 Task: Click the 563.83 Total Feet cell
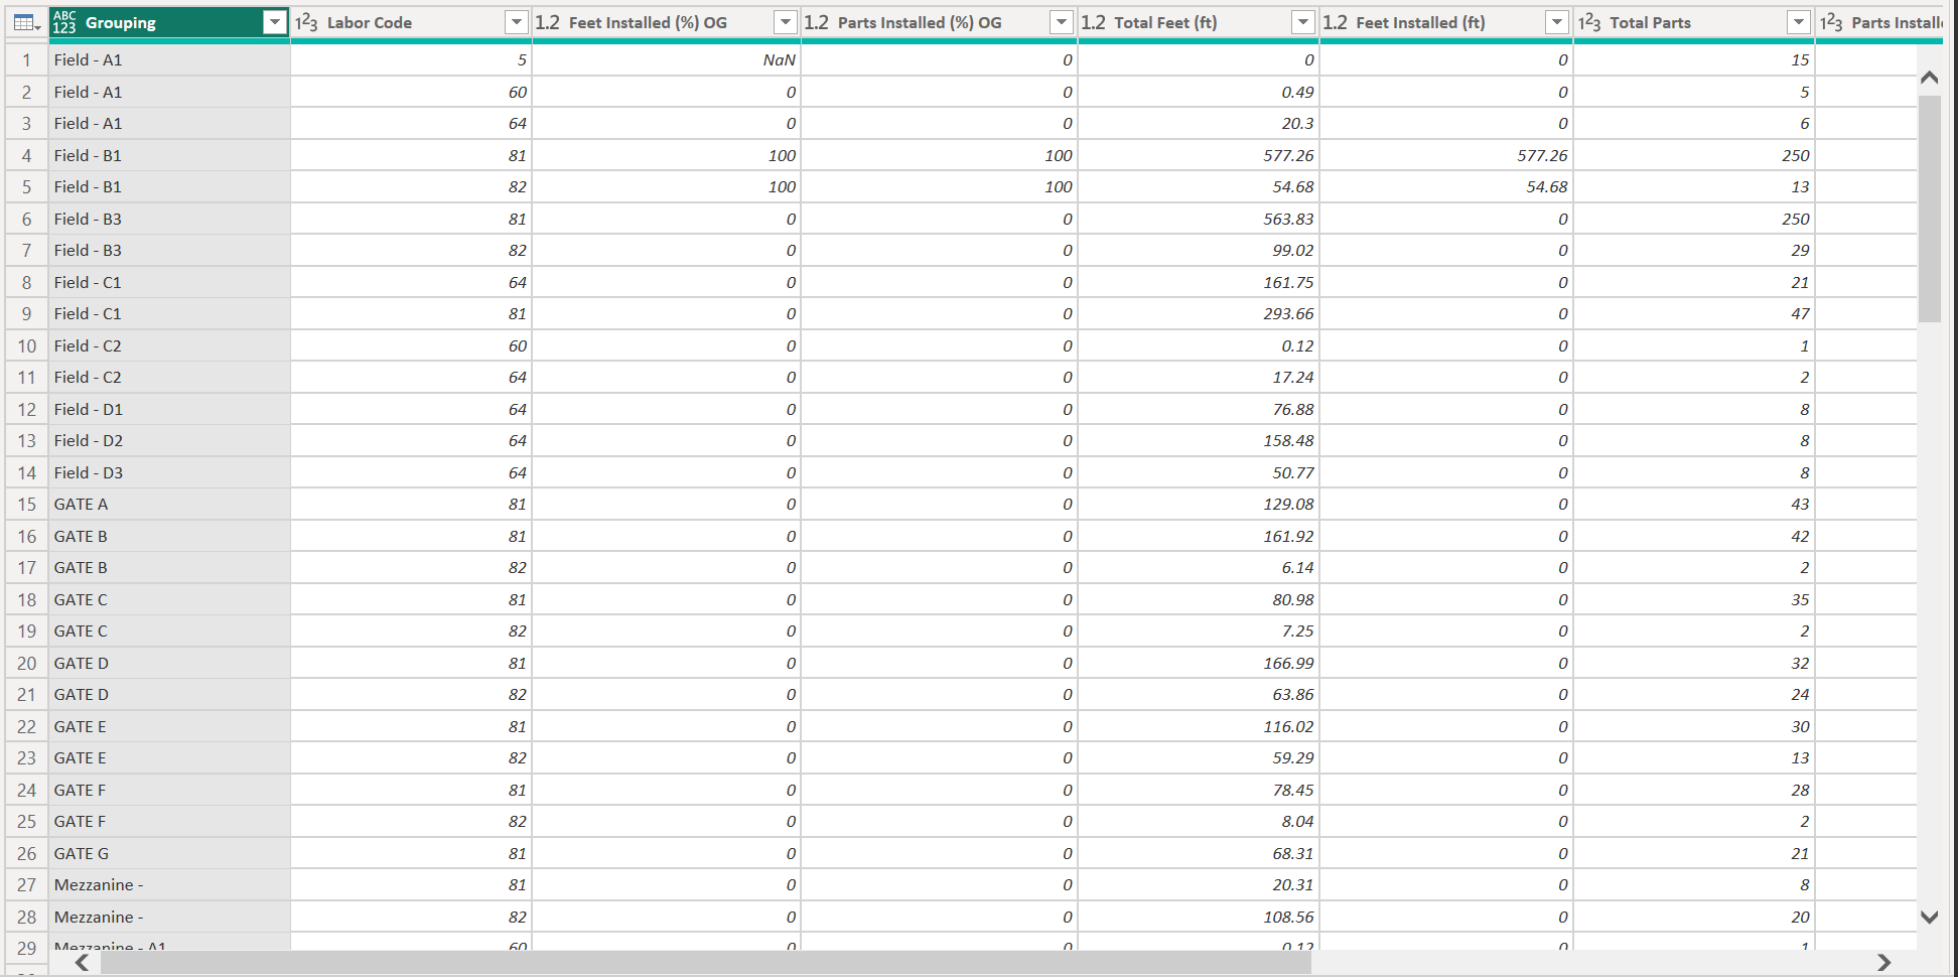pos(1198,219)
